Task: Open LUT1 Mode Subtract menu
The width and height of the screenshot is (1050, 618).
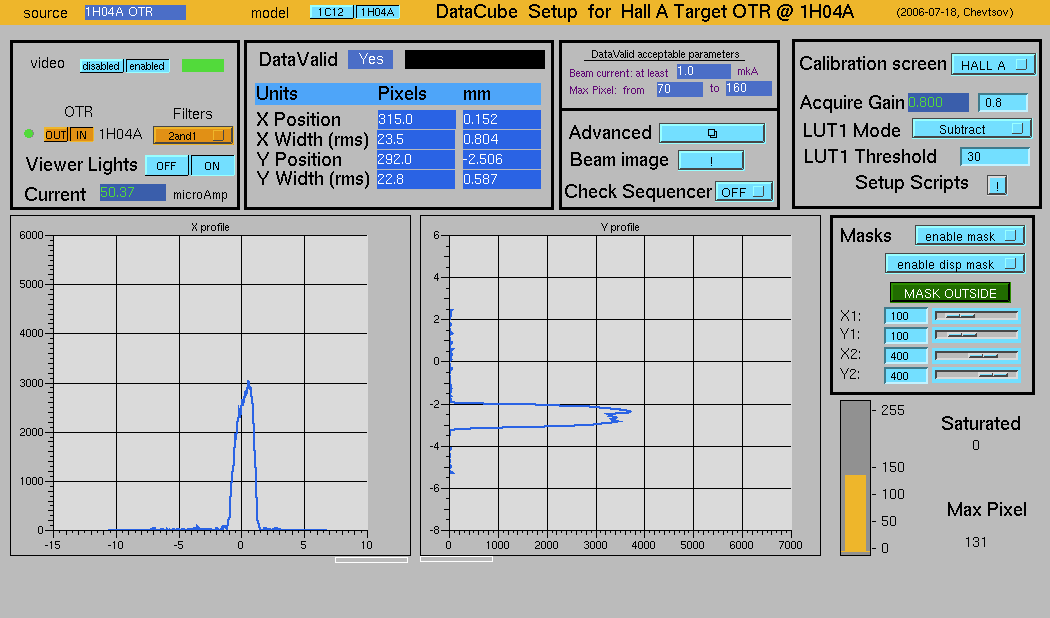Action: pyautogui.click(x=971, y=129)
